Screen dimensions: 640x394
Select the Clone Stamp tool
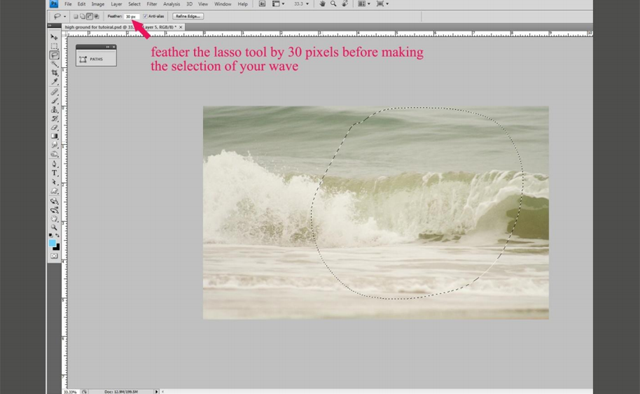(54, 110)
